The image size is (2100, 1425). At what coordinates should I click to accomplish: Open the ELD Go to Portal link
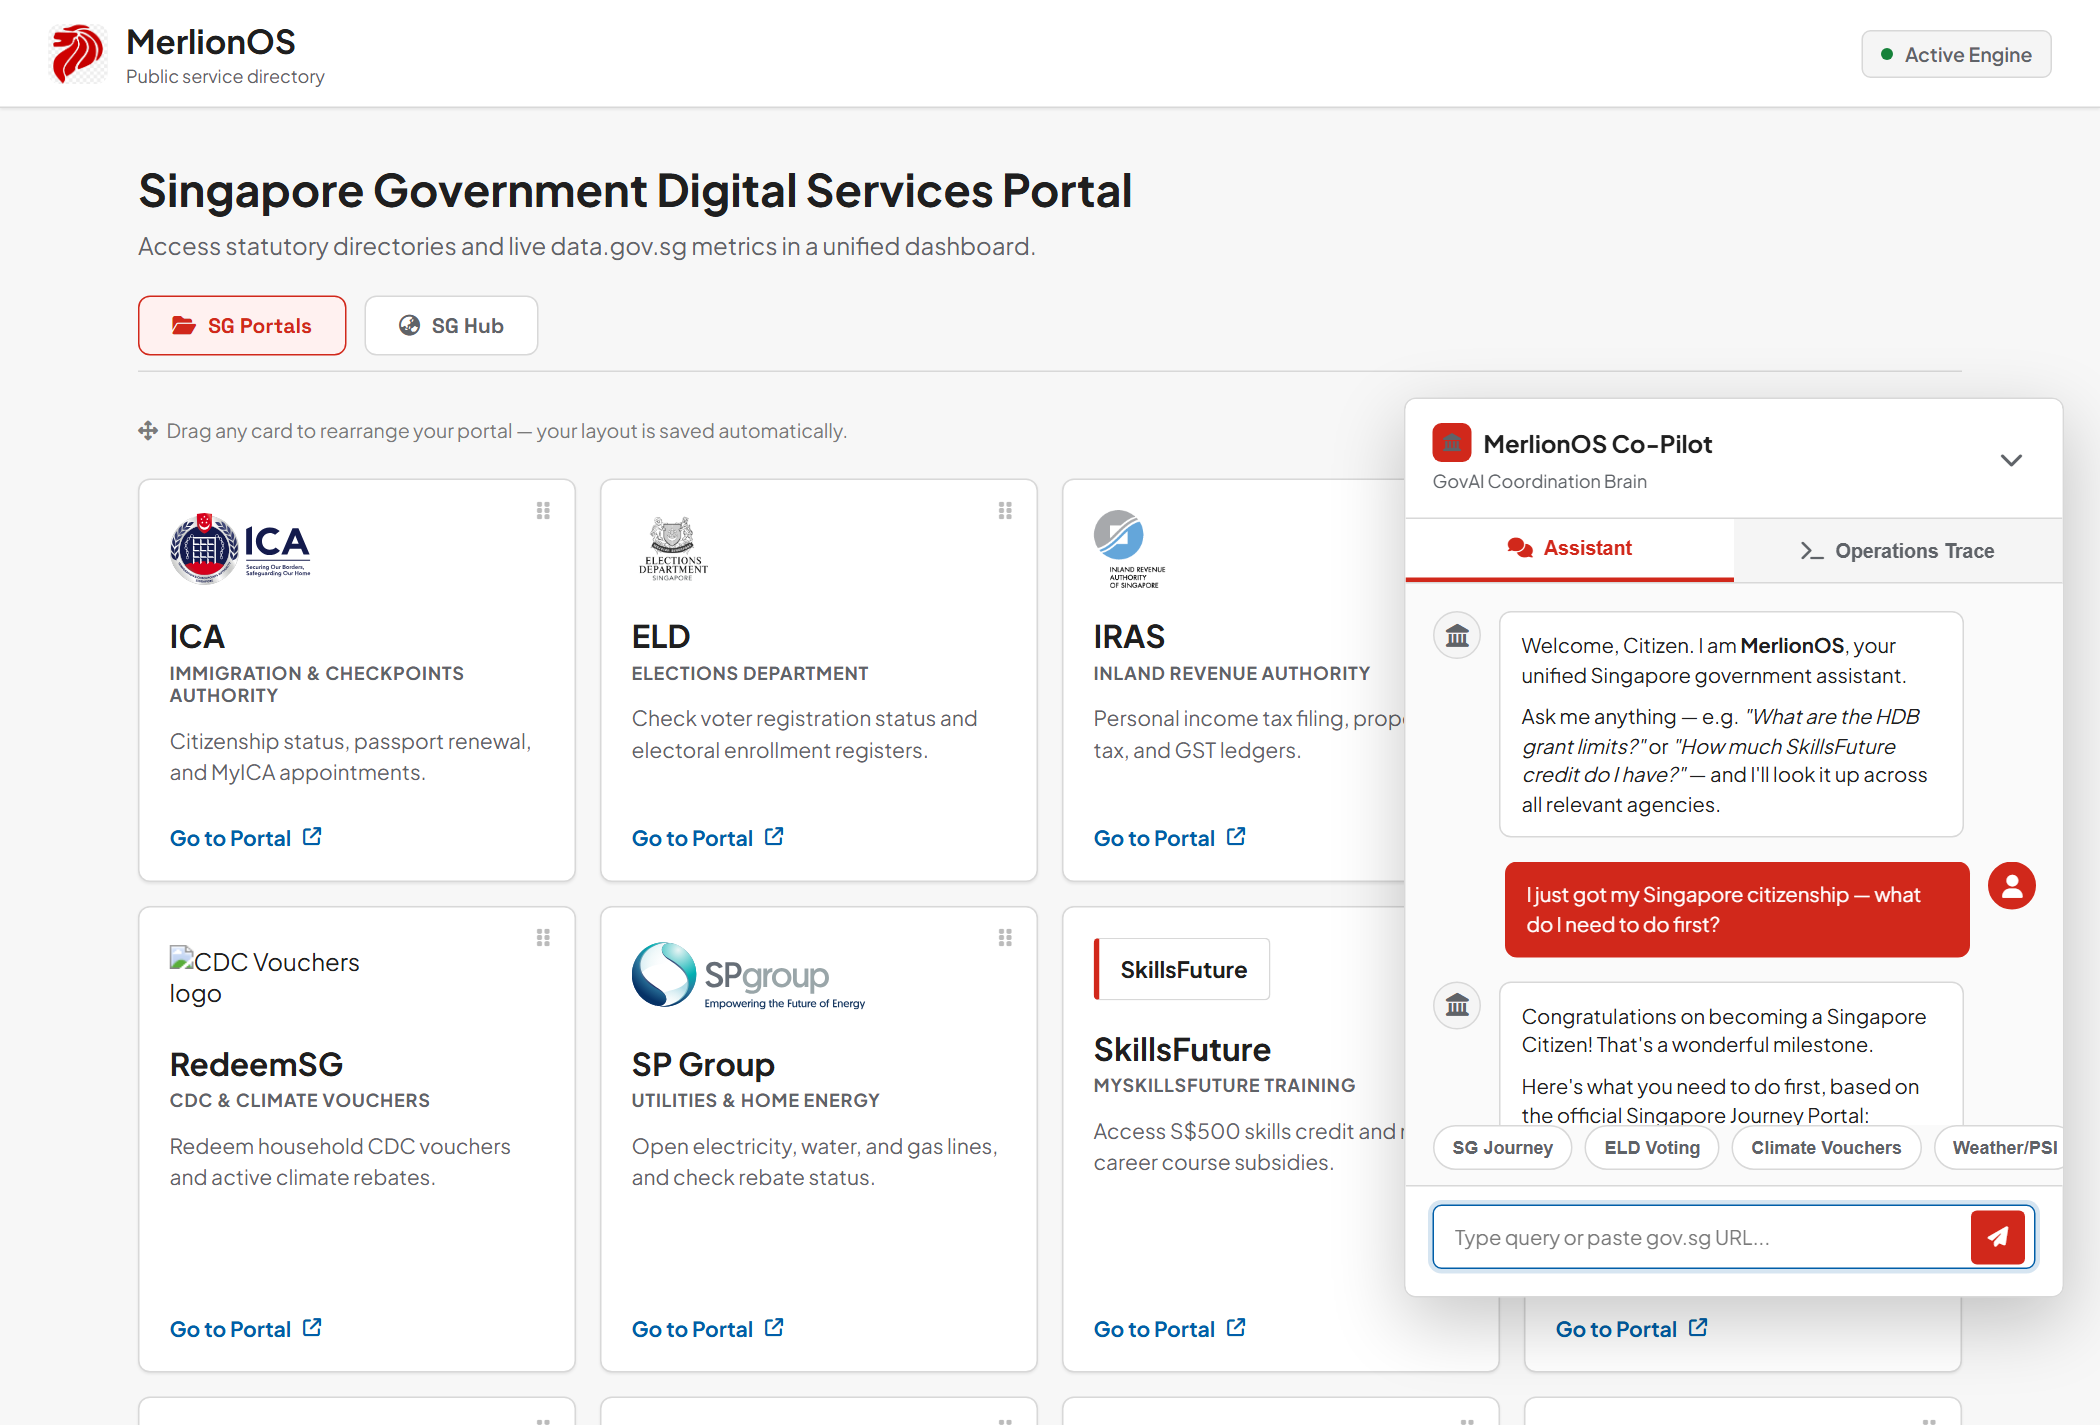coord(708,838)
